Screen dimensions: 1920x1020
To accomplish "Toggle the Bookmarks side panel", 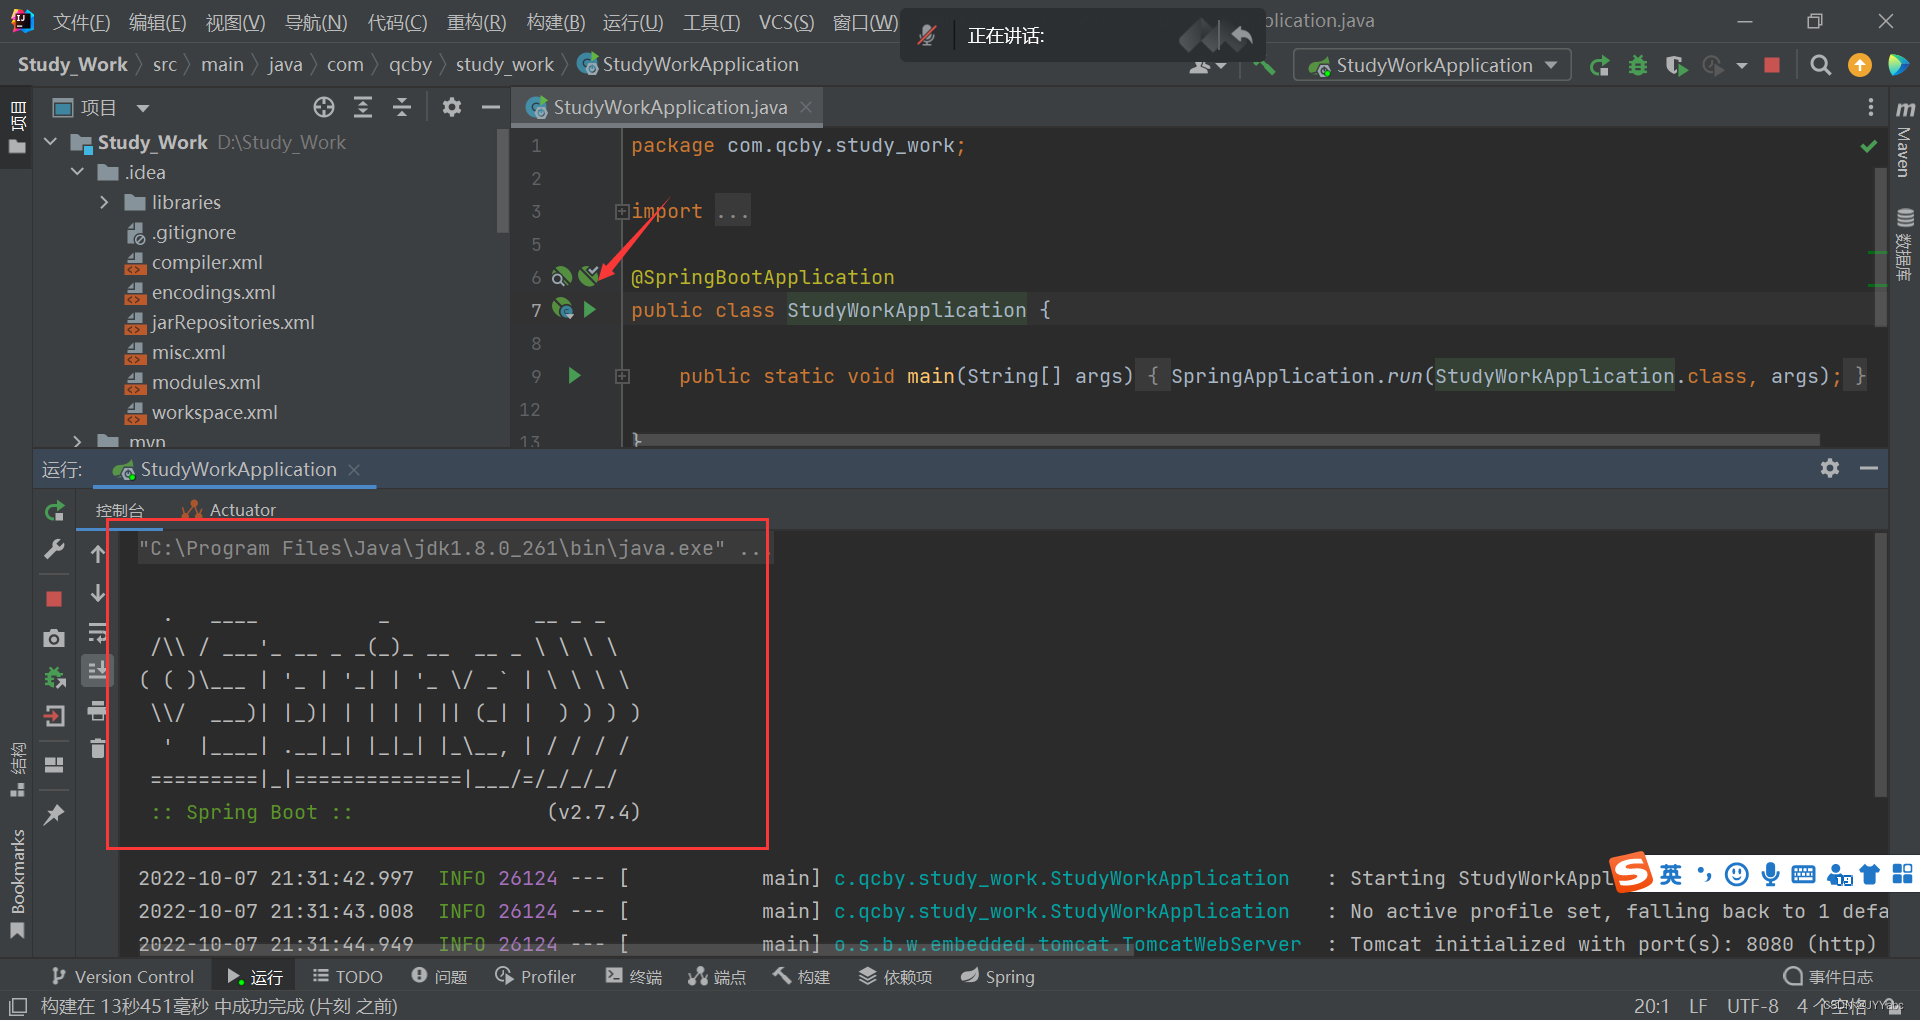I will [17, 883].
